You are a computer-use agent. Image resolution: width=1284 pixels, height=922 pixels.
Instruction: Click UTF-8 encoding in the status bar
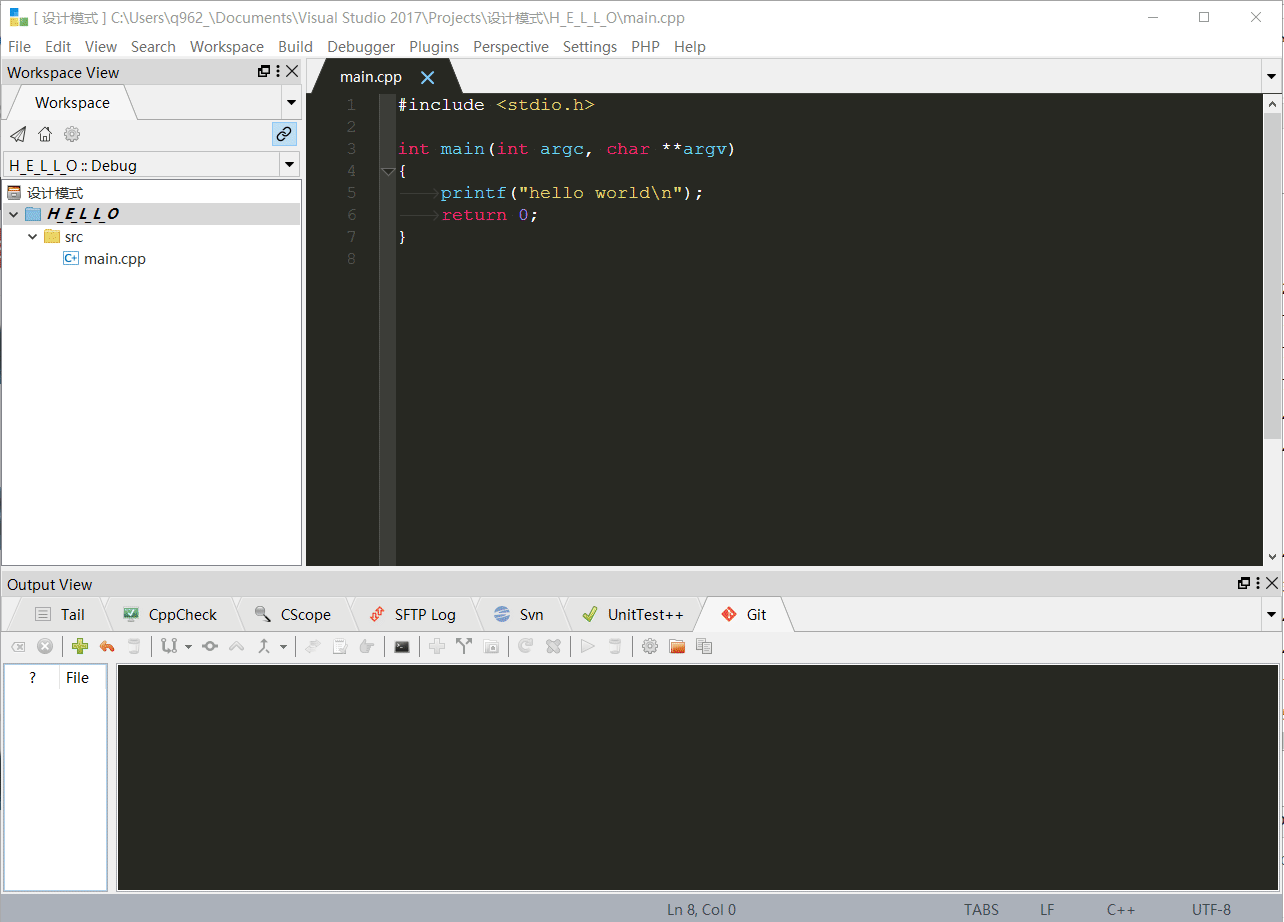[1211, 909]
